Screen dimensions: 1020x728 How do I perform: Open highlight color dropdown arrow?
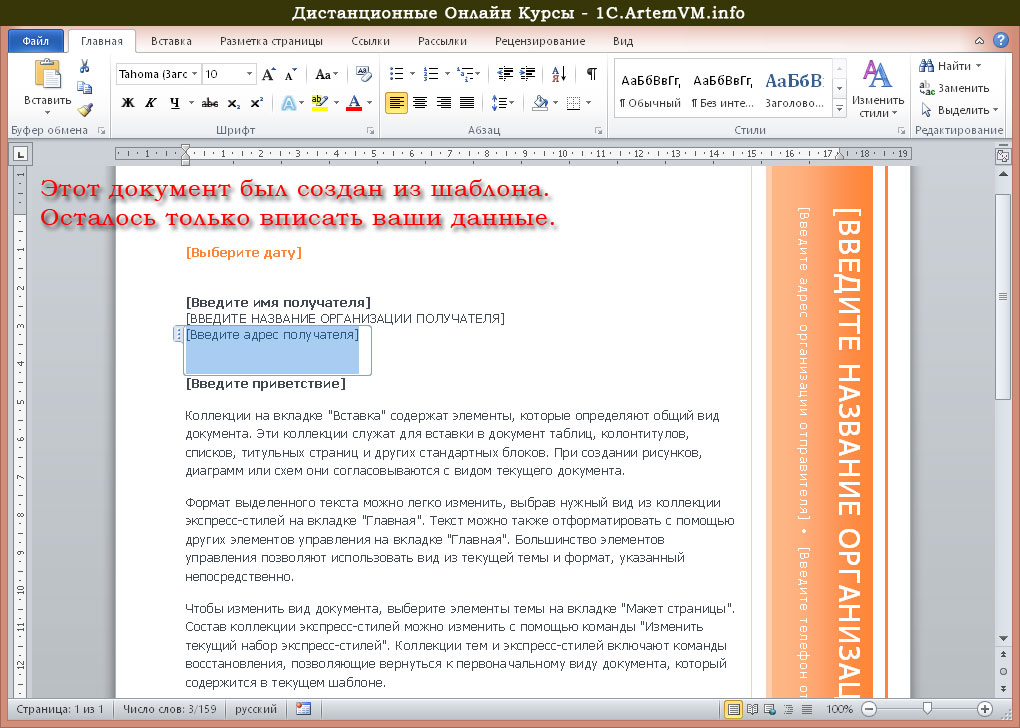click(x=336, y=103)
